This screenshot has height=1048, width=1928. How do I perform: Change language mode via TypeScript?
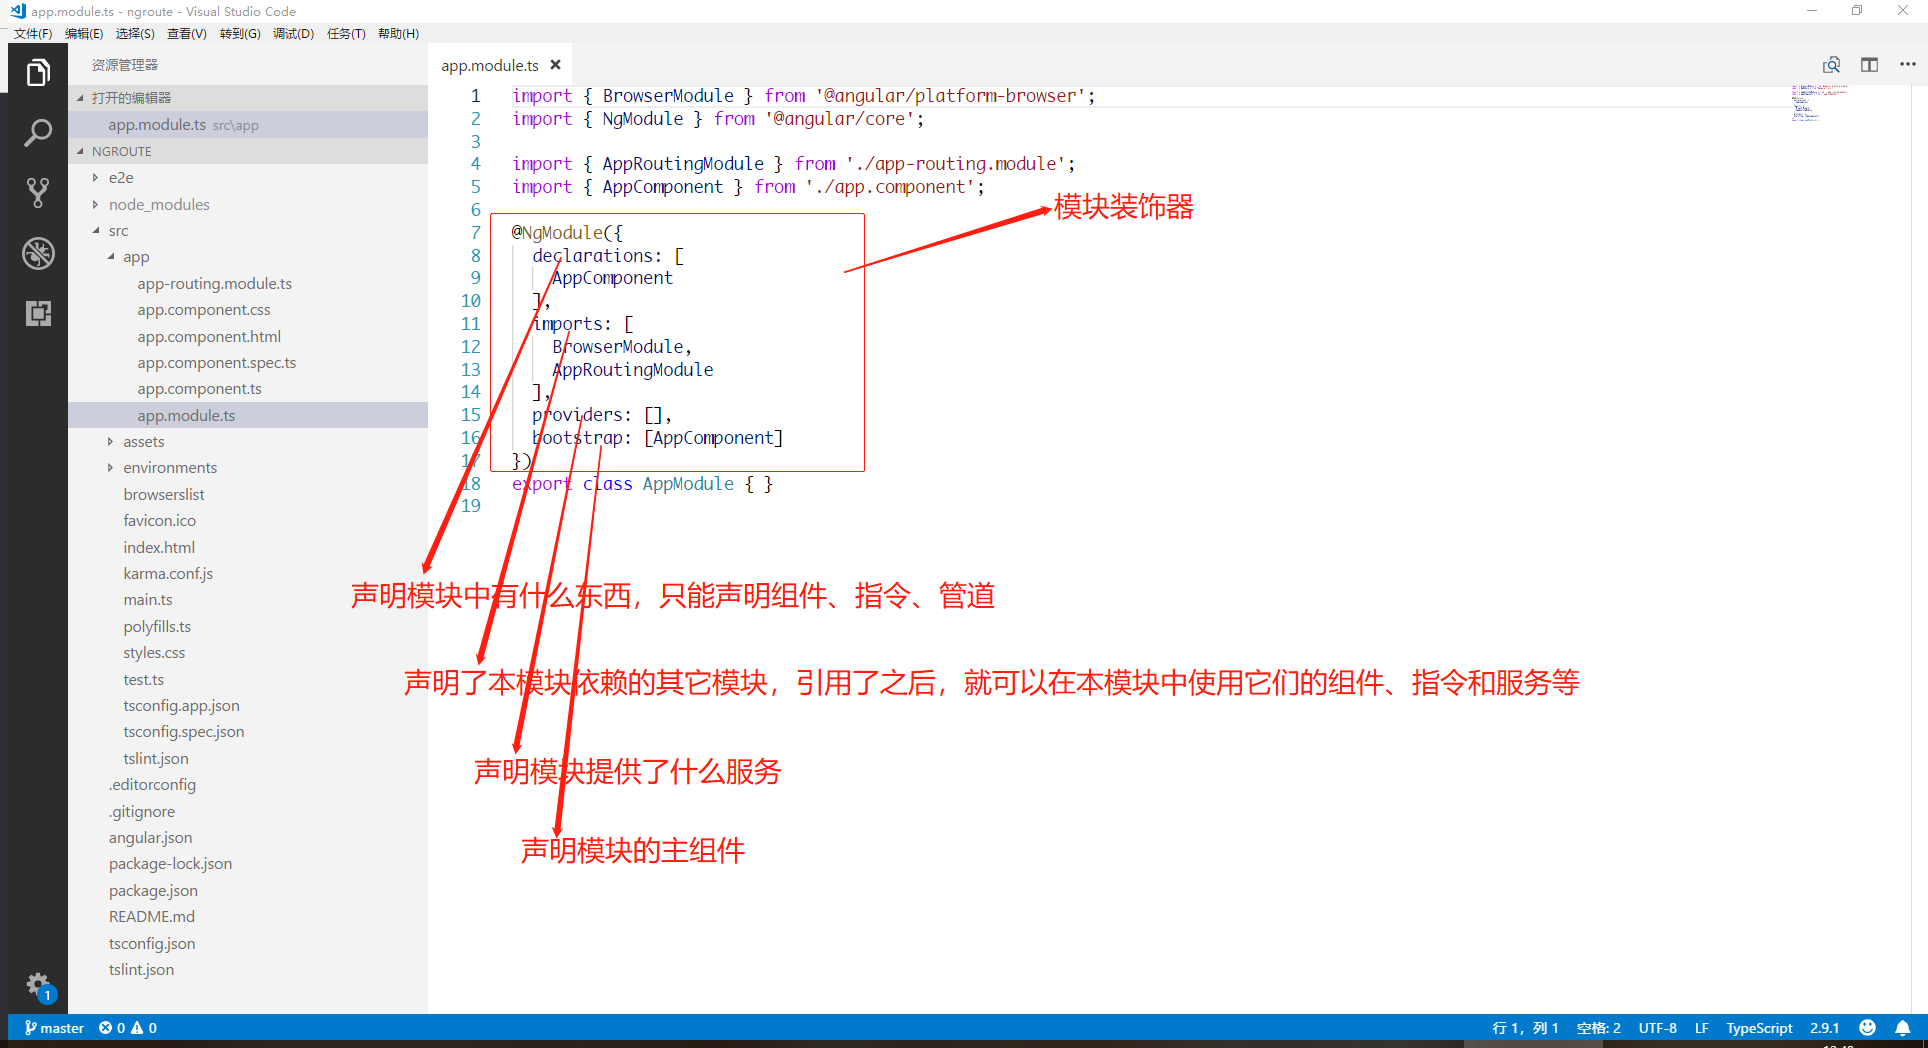point(1759,1028)
